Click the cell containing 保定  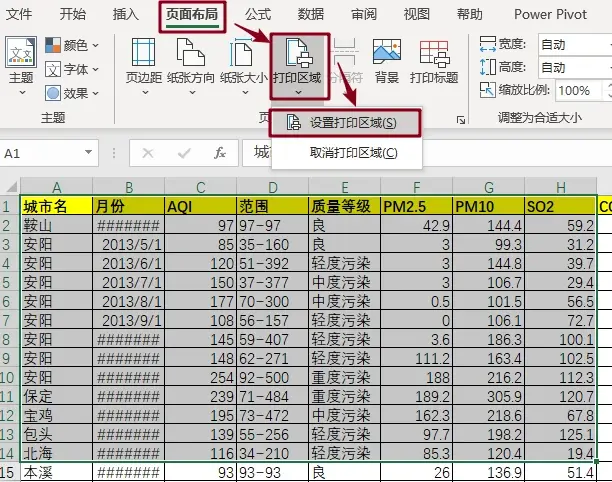tap(57, 397)
